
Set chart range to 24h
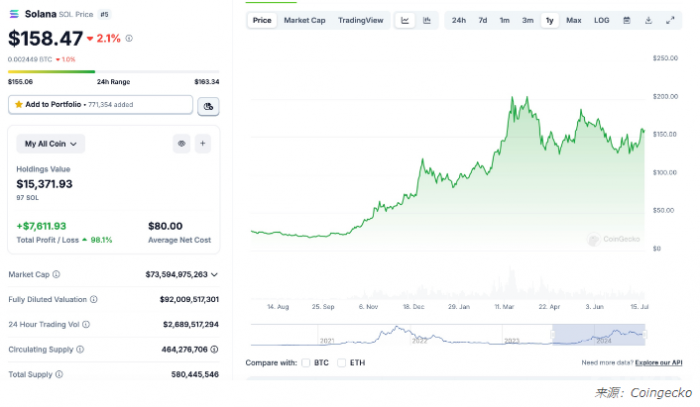[x=458, y=21]
